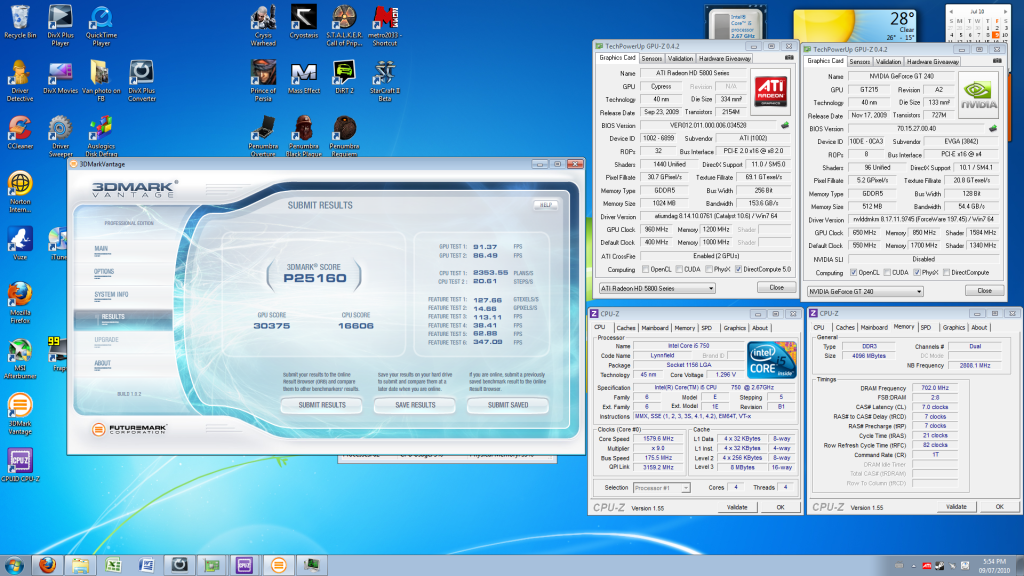
Task: Select Caches tab in left CPU-Z window
Action: pyautogui.click(x=625, y=328)
